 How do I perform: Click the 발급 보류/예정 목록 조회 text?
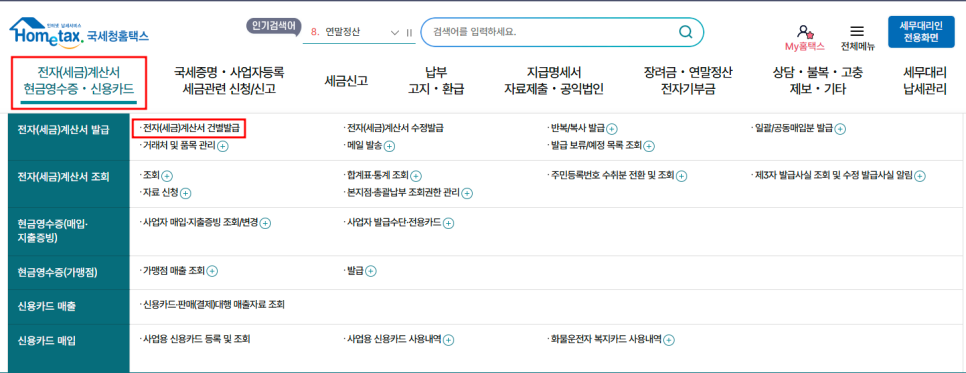[596, 146]
